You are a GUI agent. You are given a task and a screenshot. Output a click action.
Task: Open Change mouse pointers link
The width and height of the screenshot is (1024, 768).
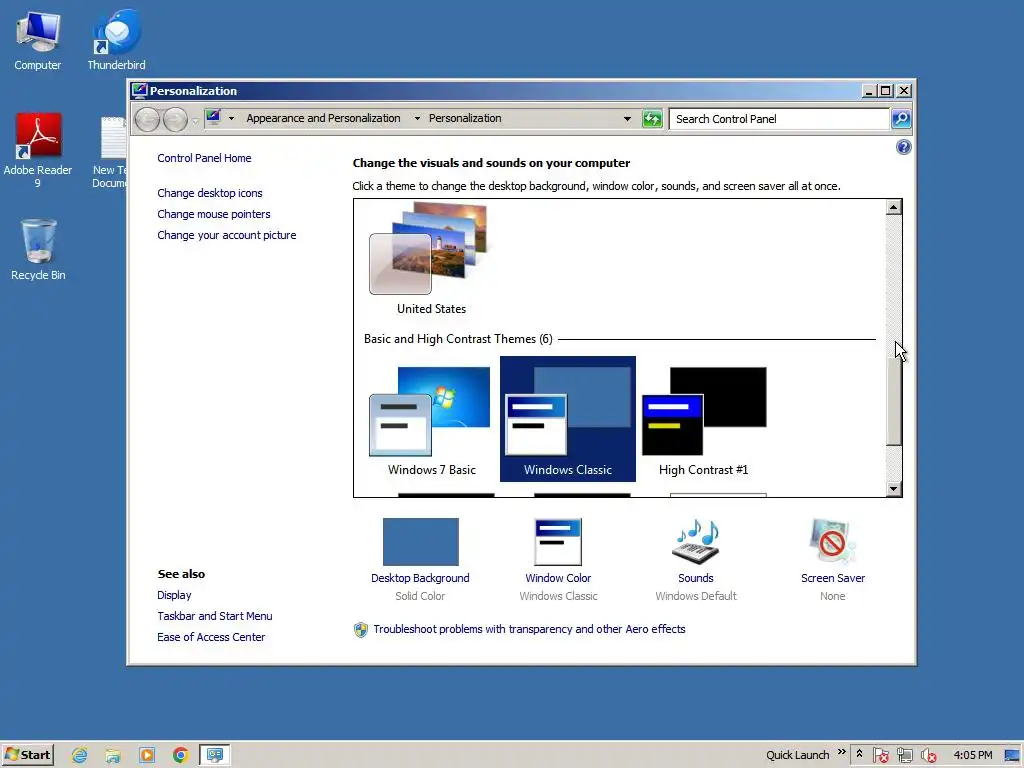(x=214, y=214)
